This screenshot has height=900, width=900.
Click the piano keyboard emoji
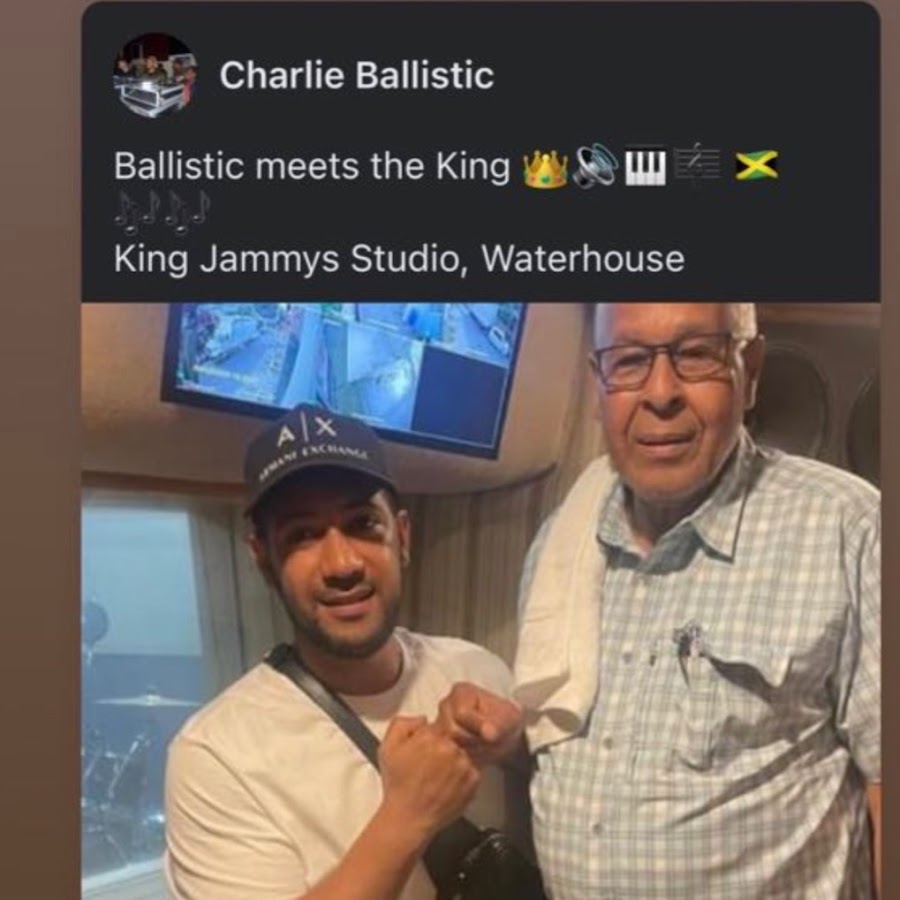point(645,168)
